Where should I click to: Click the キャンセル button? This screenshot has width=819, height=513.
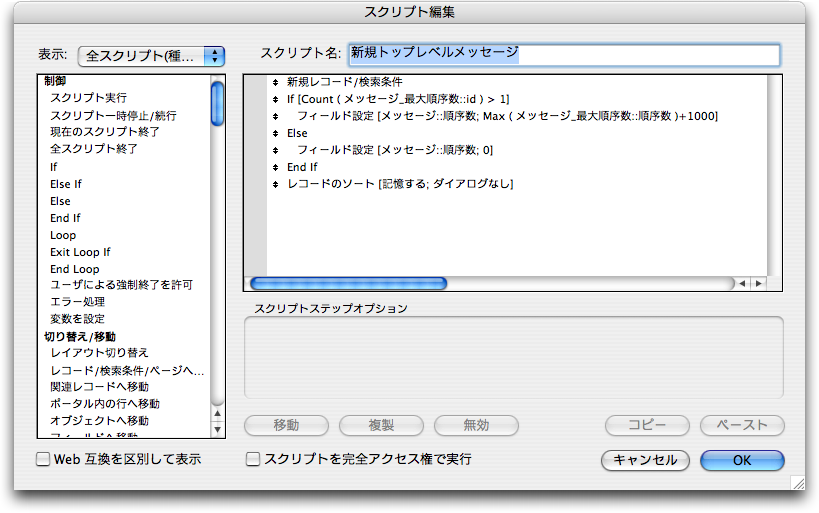645,460
